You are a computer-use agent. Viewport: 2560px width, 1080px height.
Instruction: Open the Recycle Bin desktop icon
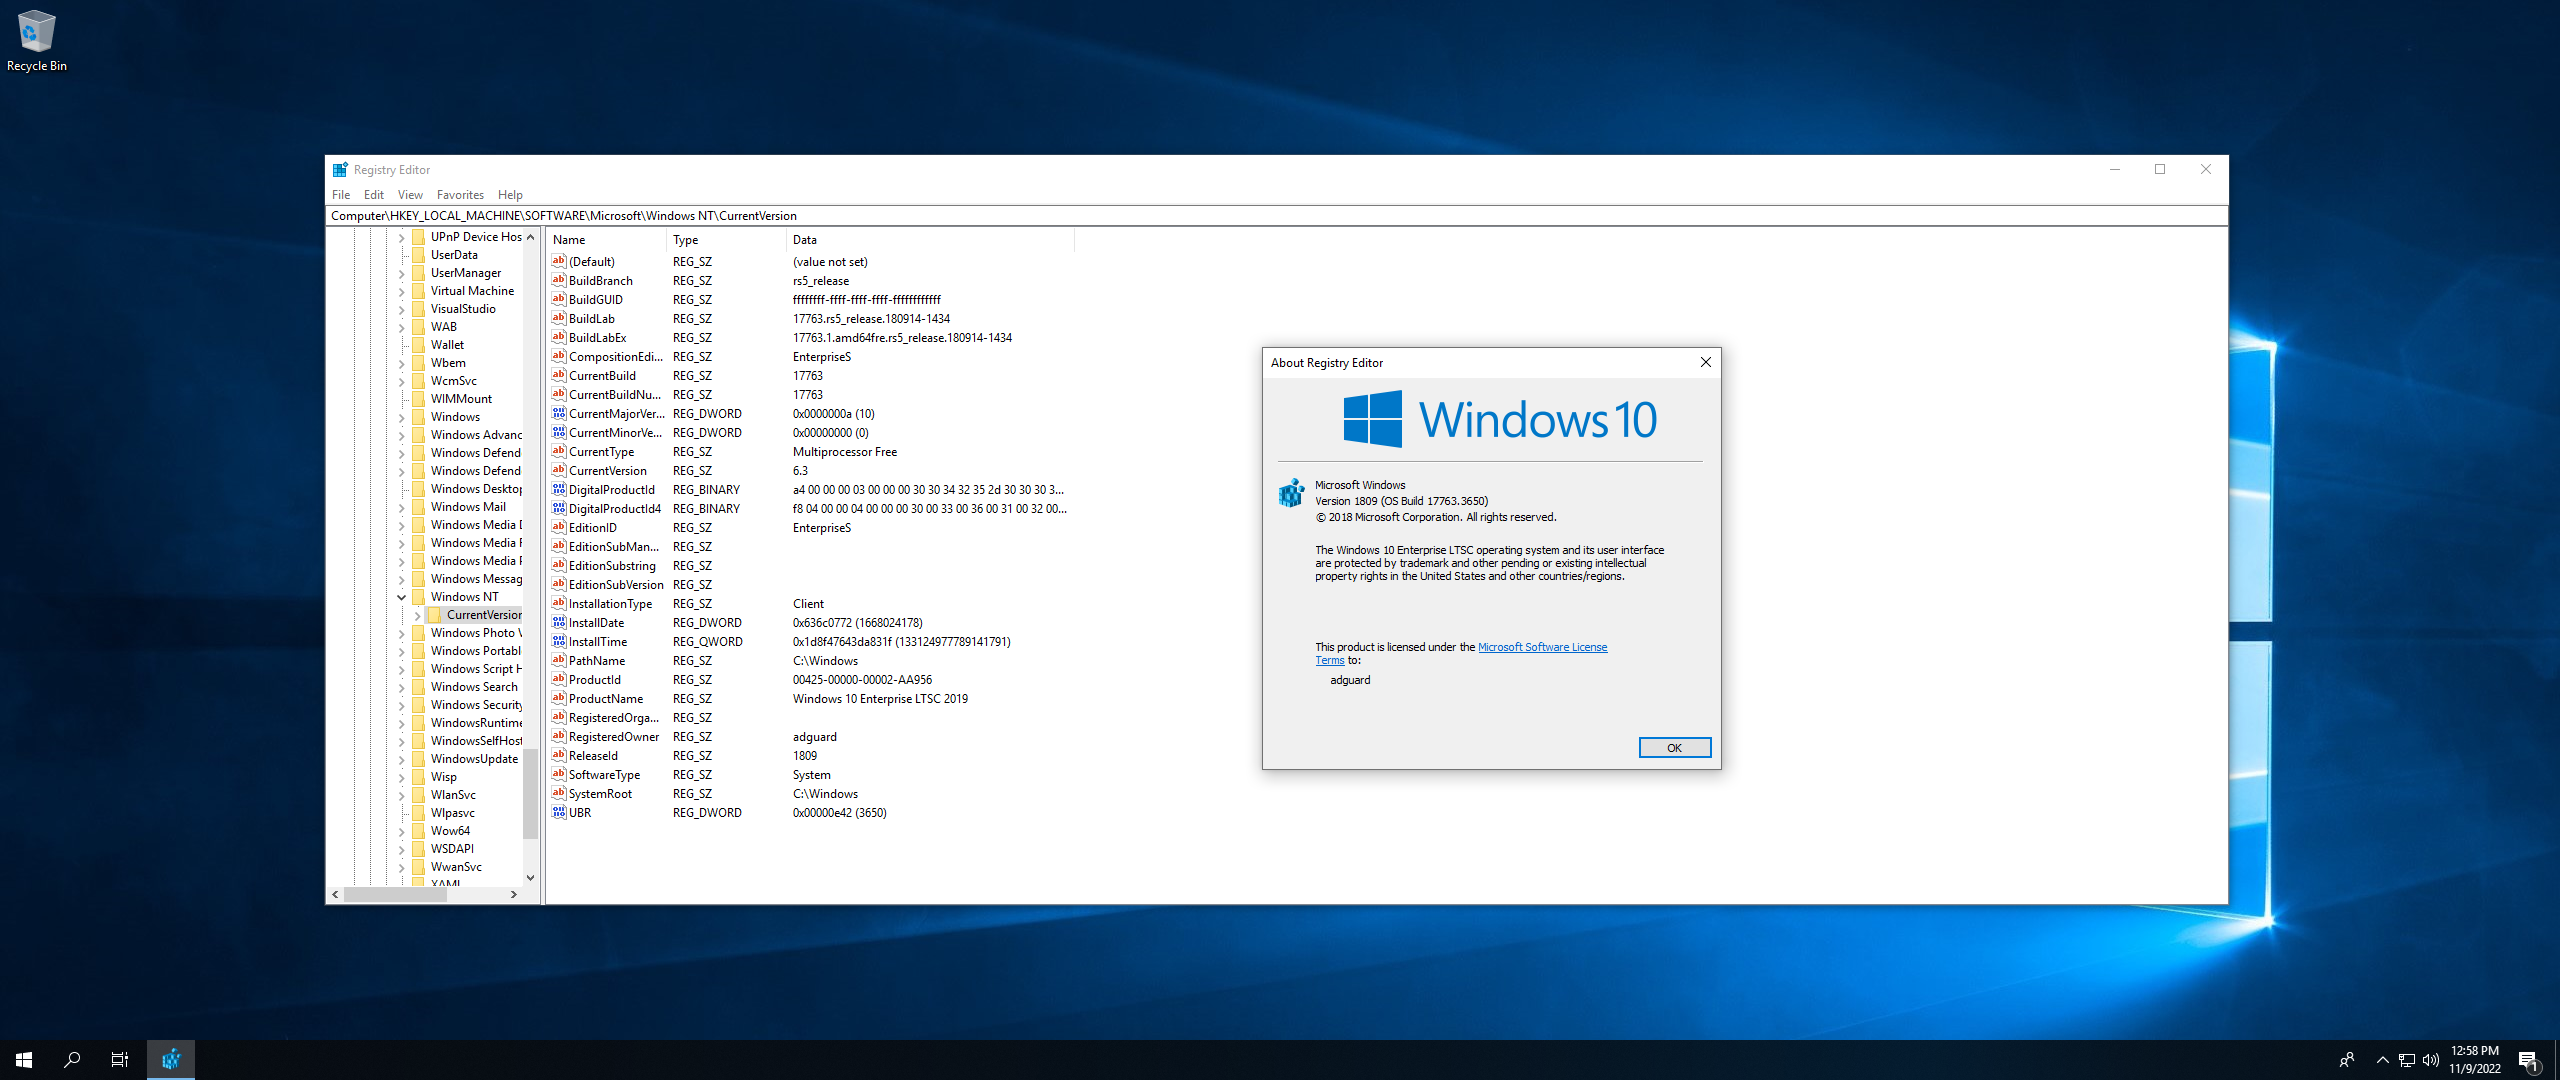pyautogui.click(x=36, y=40)
